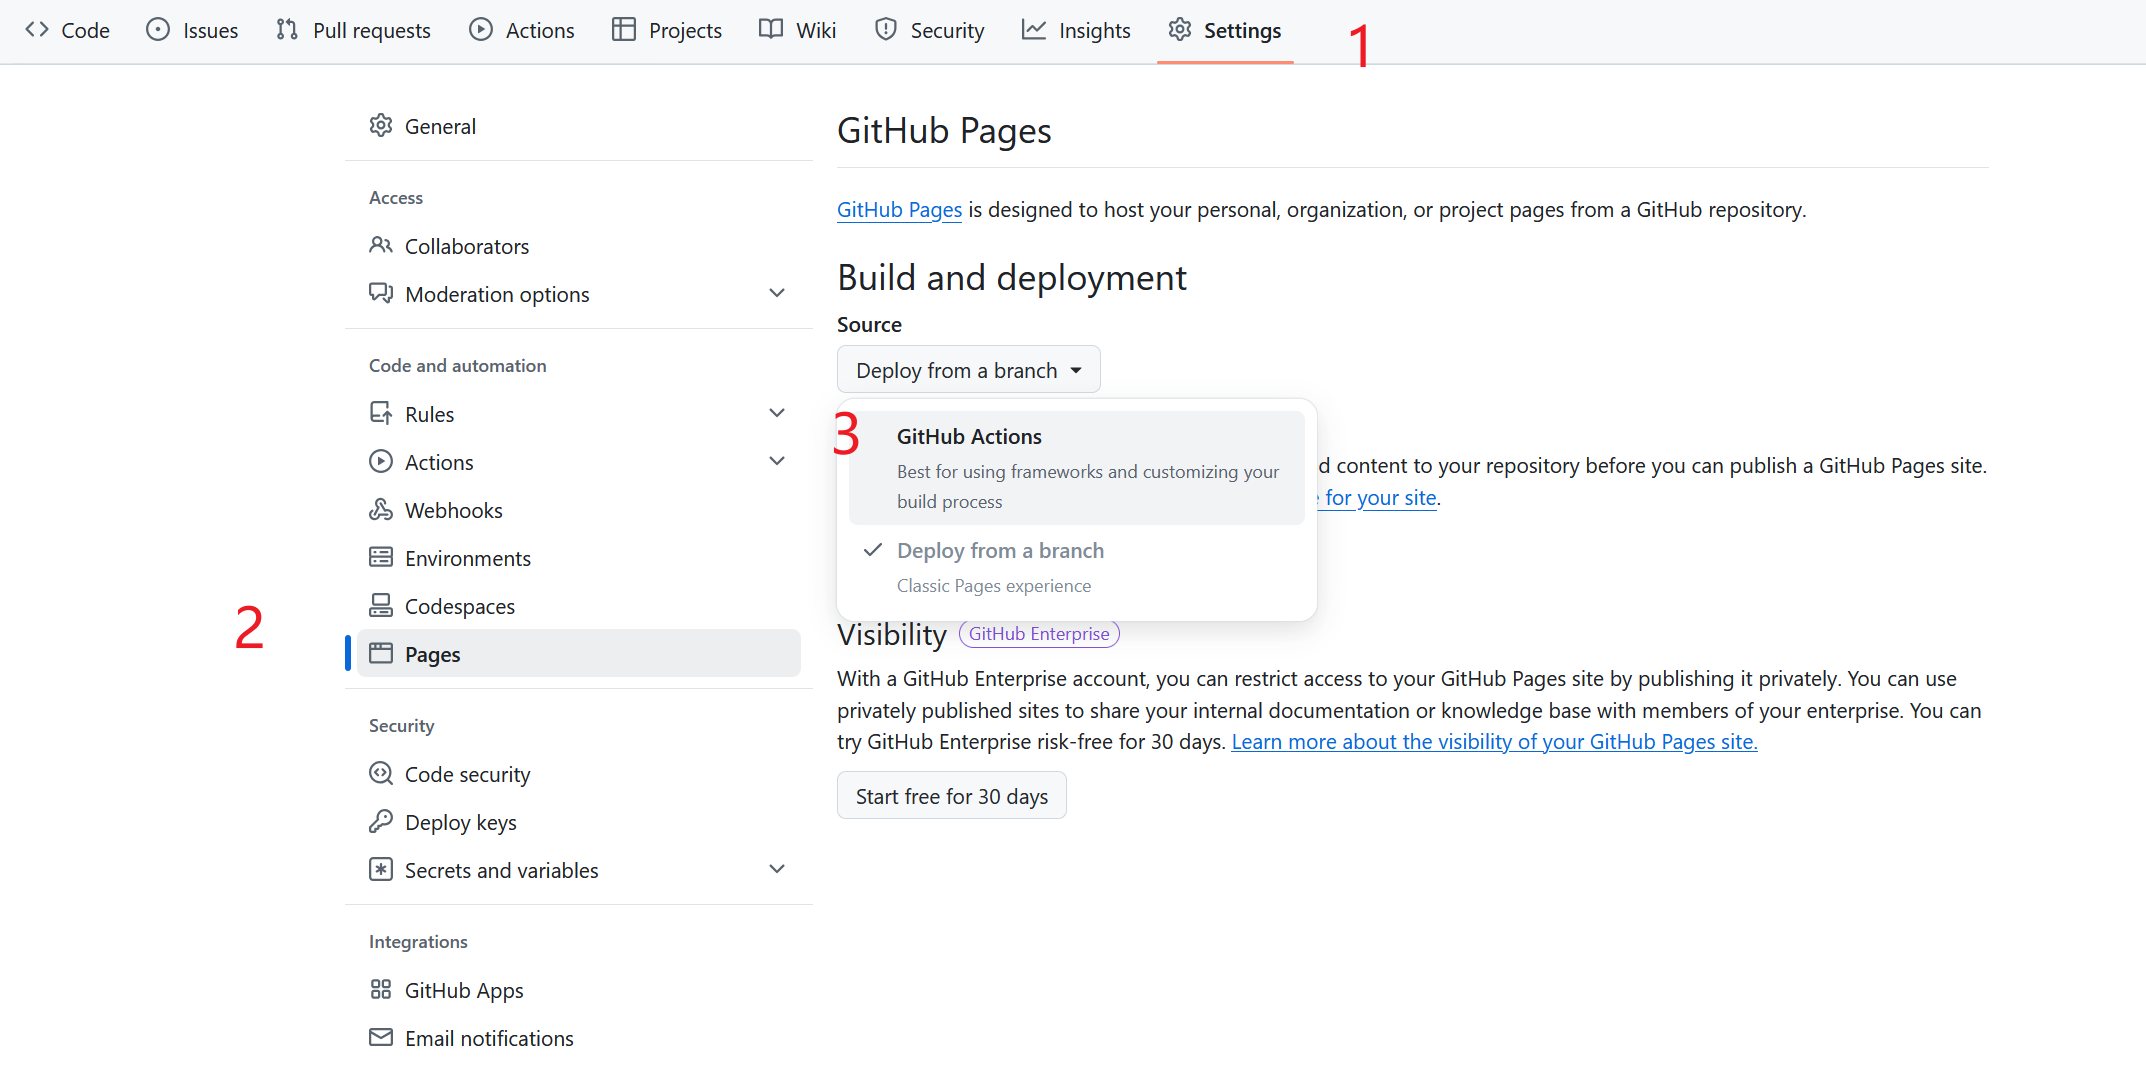
Task: Click the Email notifications envelope icon
Action: click(x=381, y=1038)
